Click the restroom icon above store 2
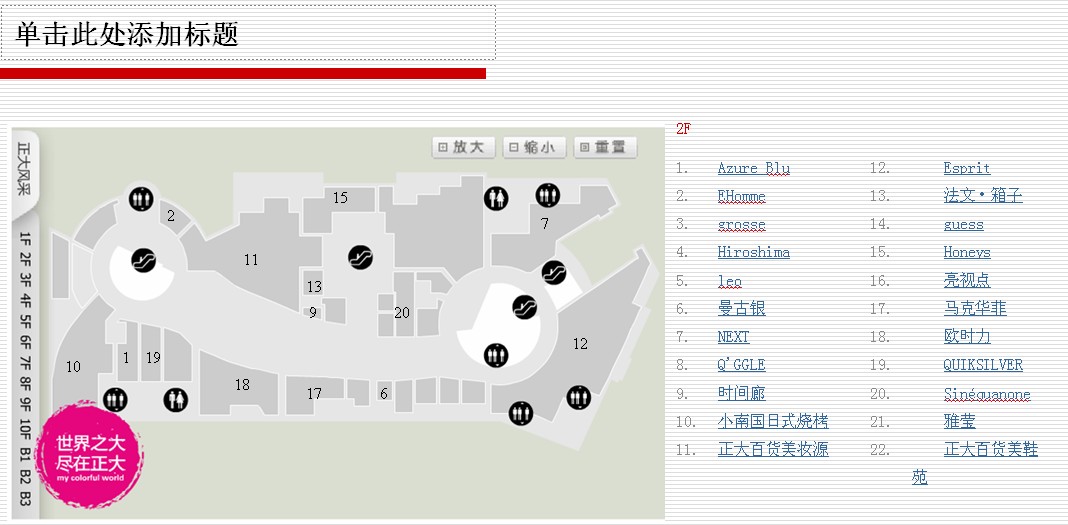This screenshot has width=1068, height=525. coord(141,199)
